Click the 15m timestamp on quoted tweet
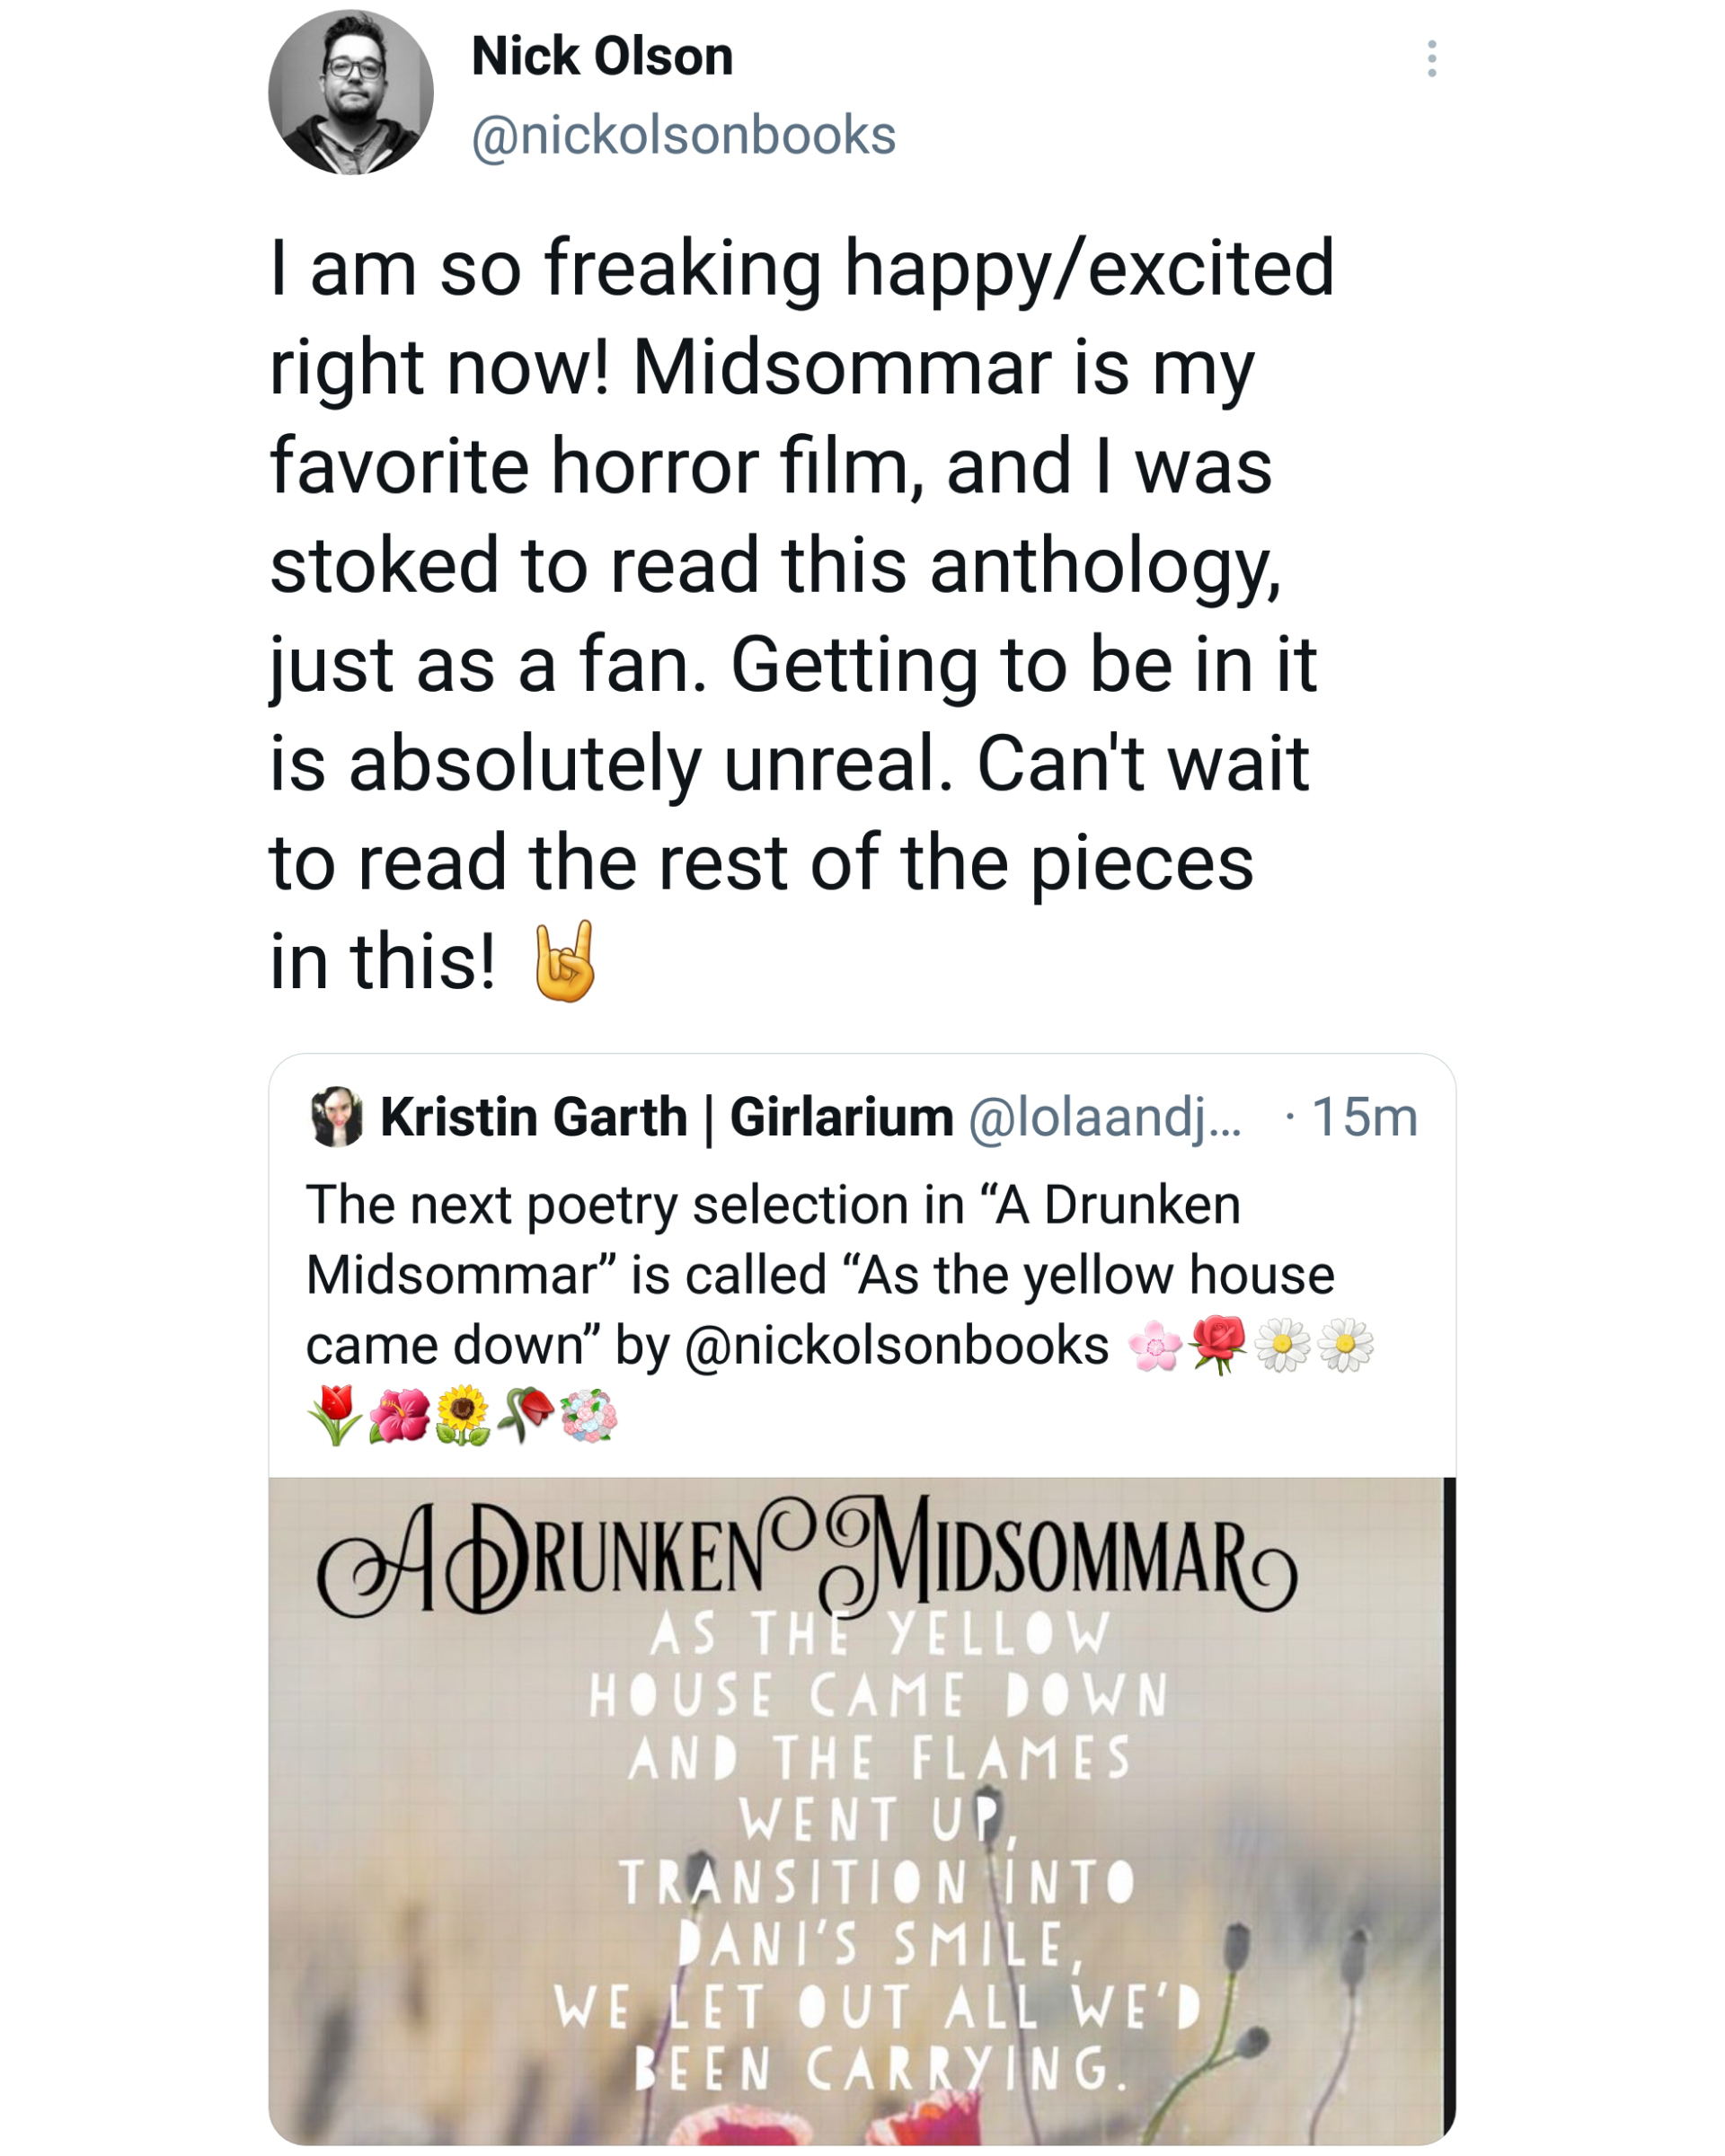The width and height of the screenshot is (1725, 2156). click(1364, 1116)
